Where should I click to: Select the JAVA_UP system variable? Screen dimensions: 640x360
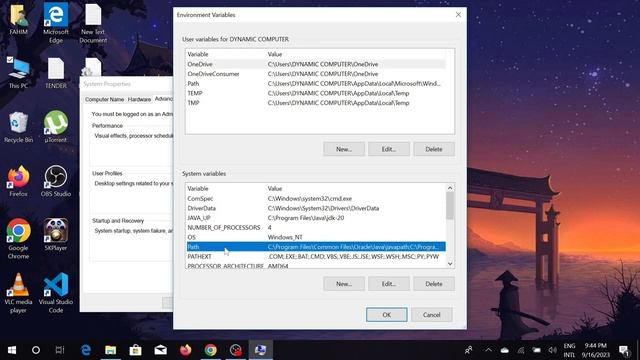tap(316, 218)
